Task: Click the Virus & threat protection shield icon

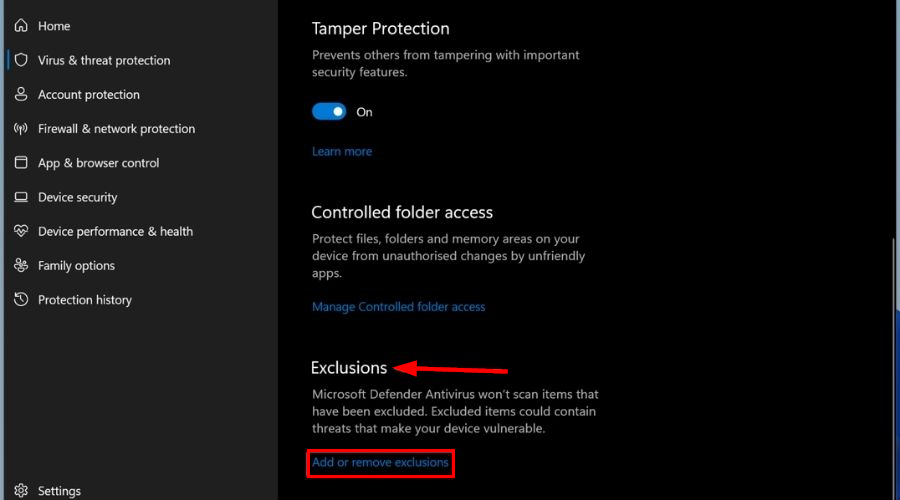Action: pos(20,60)
